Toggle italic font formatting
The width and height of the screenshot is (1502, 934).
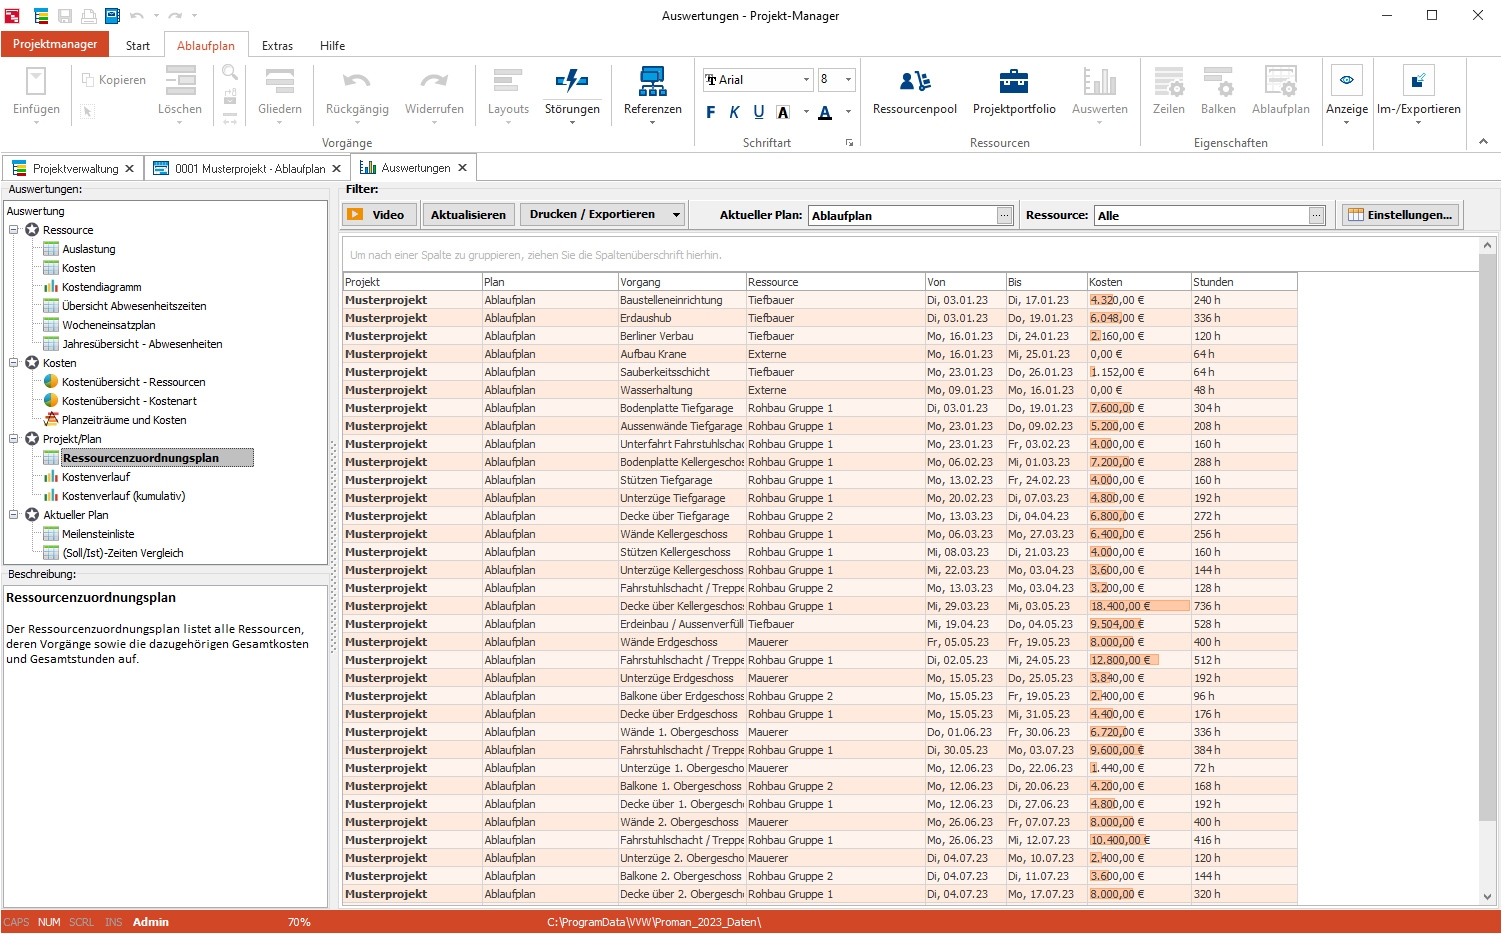(x=734, y=112)
